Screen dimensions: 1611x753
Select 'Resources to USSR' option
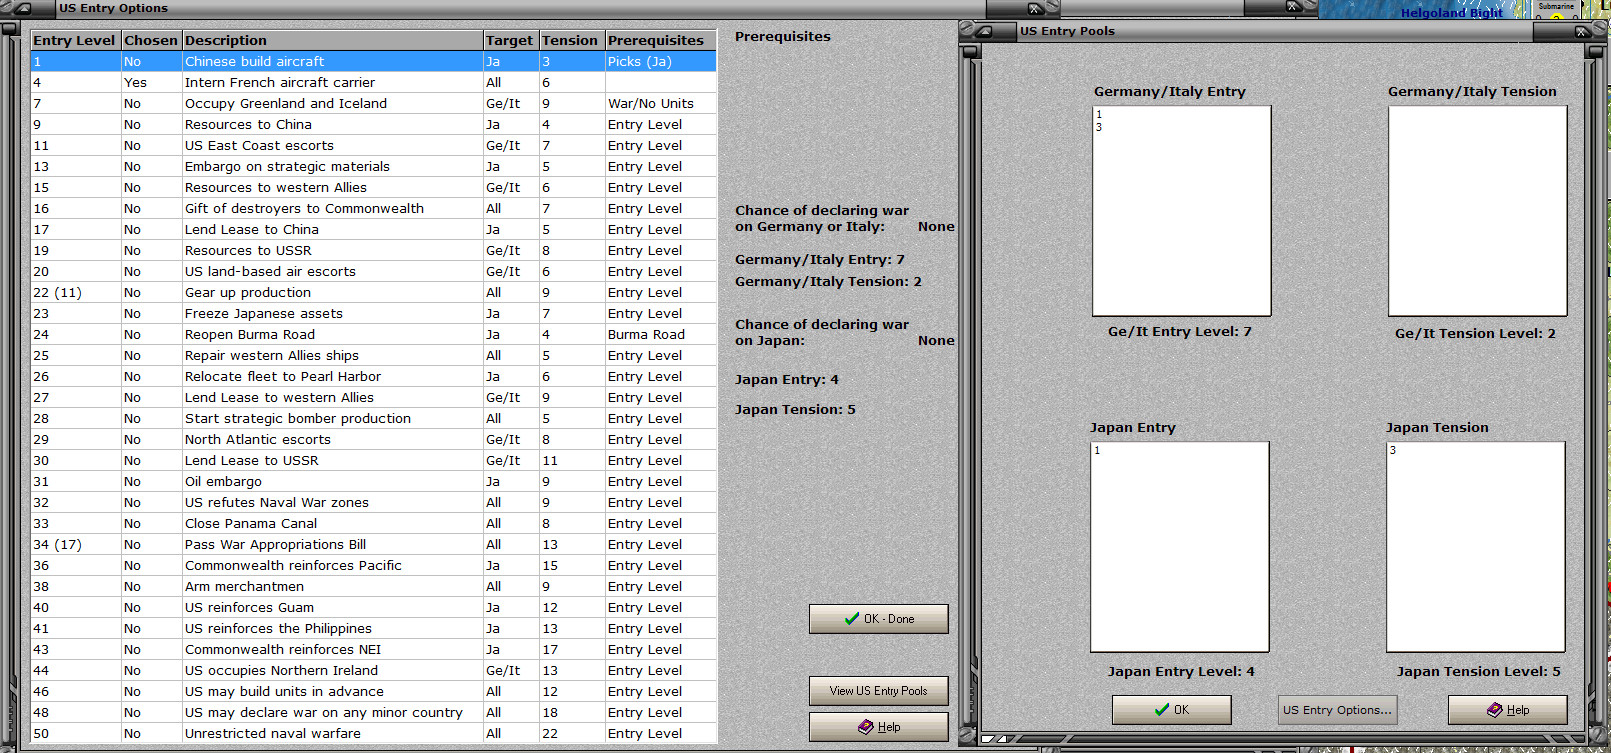374,250
